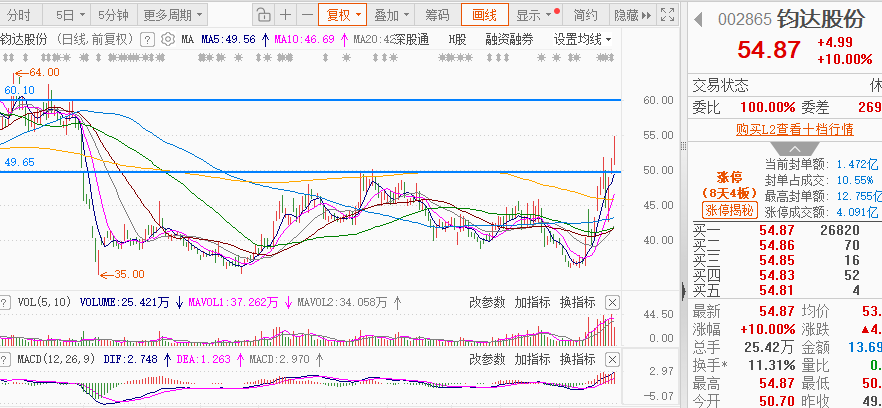Toggle 复权 adjustment mode
This screenshot has height=408, width=882.
coord(343,15)
